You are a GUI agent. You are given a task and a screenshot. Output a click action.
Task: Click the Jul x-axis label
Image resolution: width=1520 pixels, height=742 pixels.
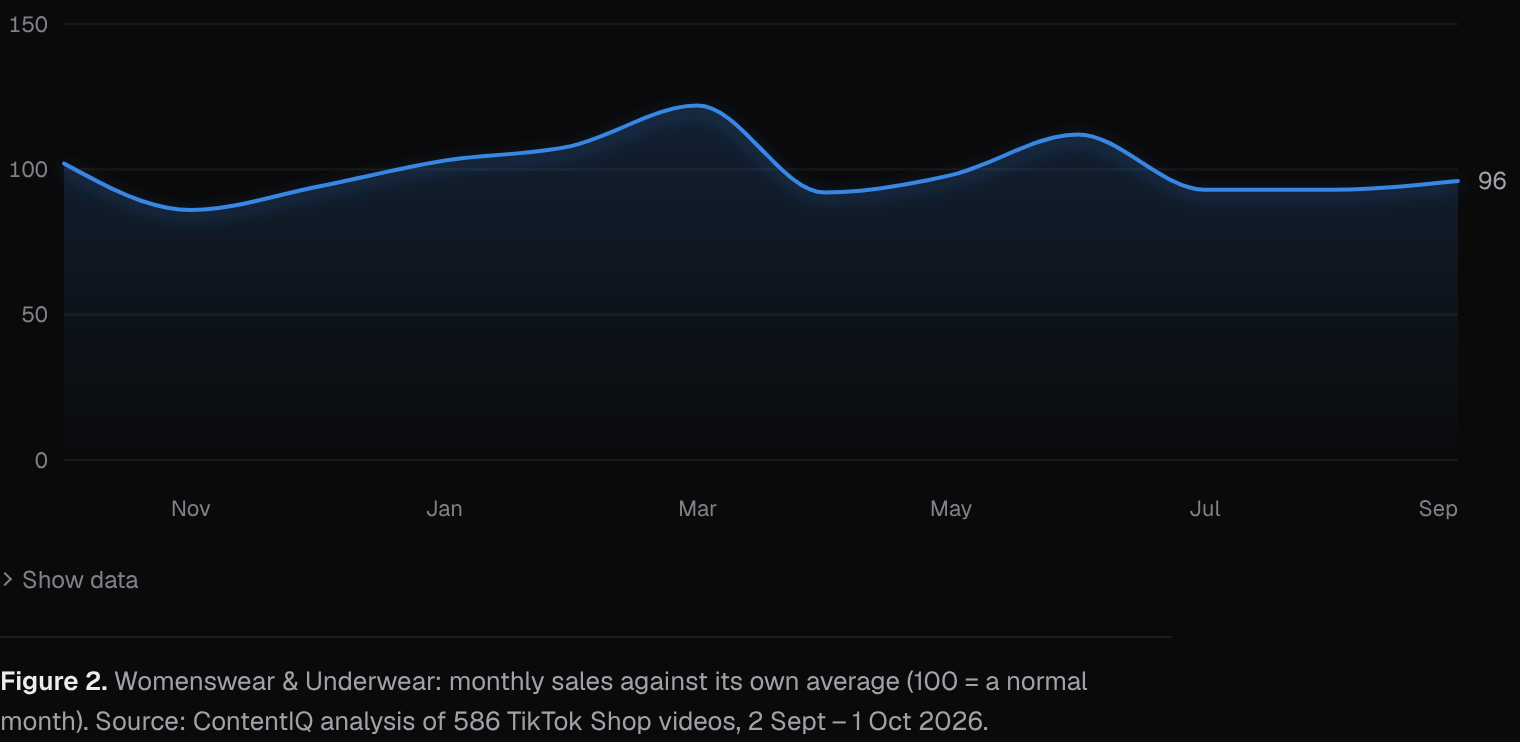tap(1204, 508)
